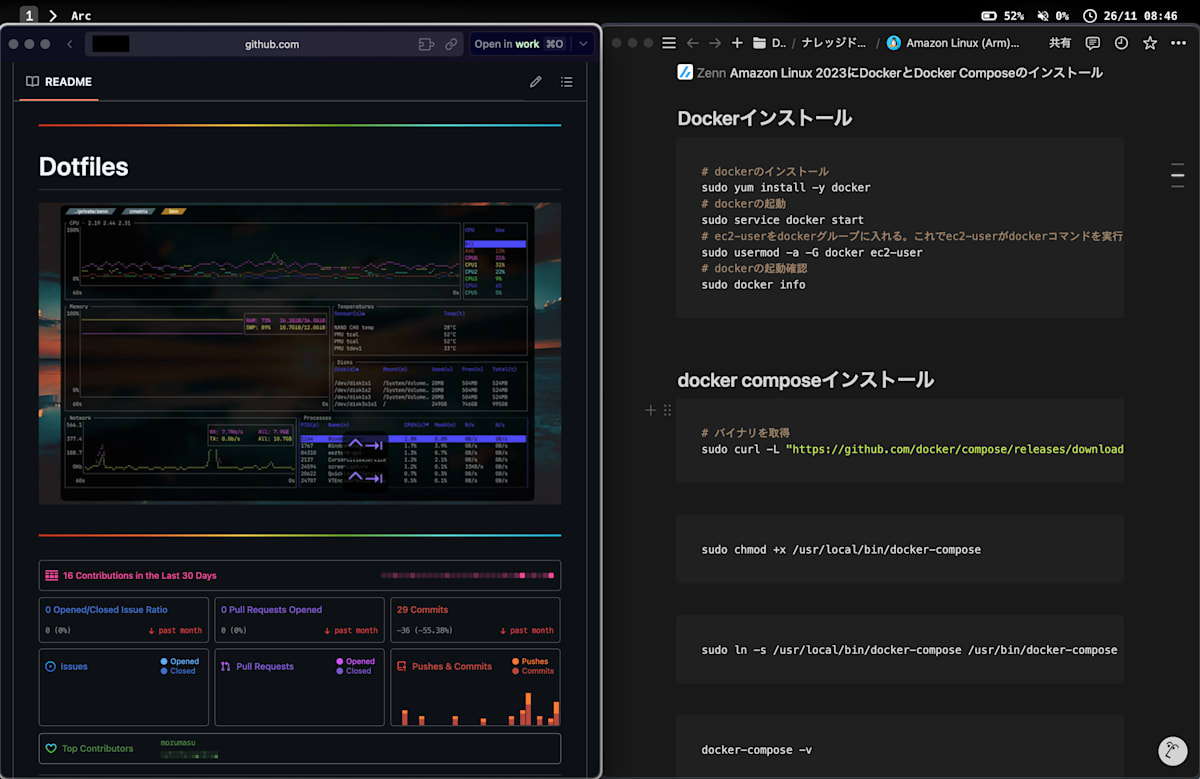Image resolution: width=1200 pixels, height=779 pixels.
Task: Open the terminal monitor screenshot in the README
Action: [299, 353]
